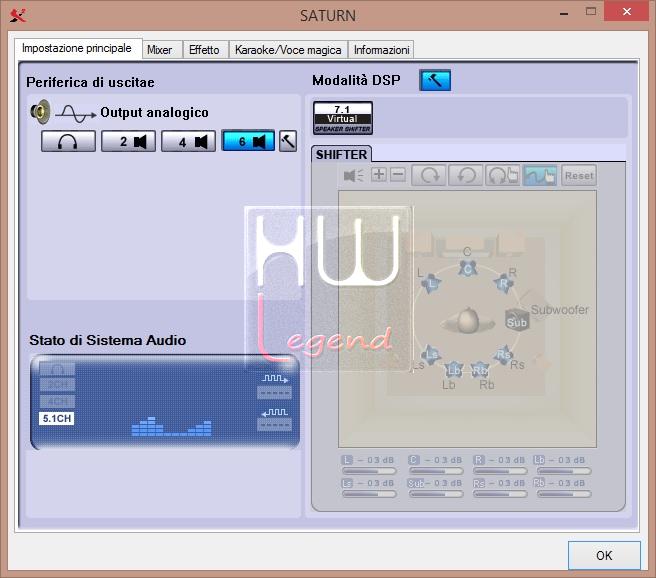Select the Rs right surround speaker
656x578 pixels.
[x=503, y=355]
